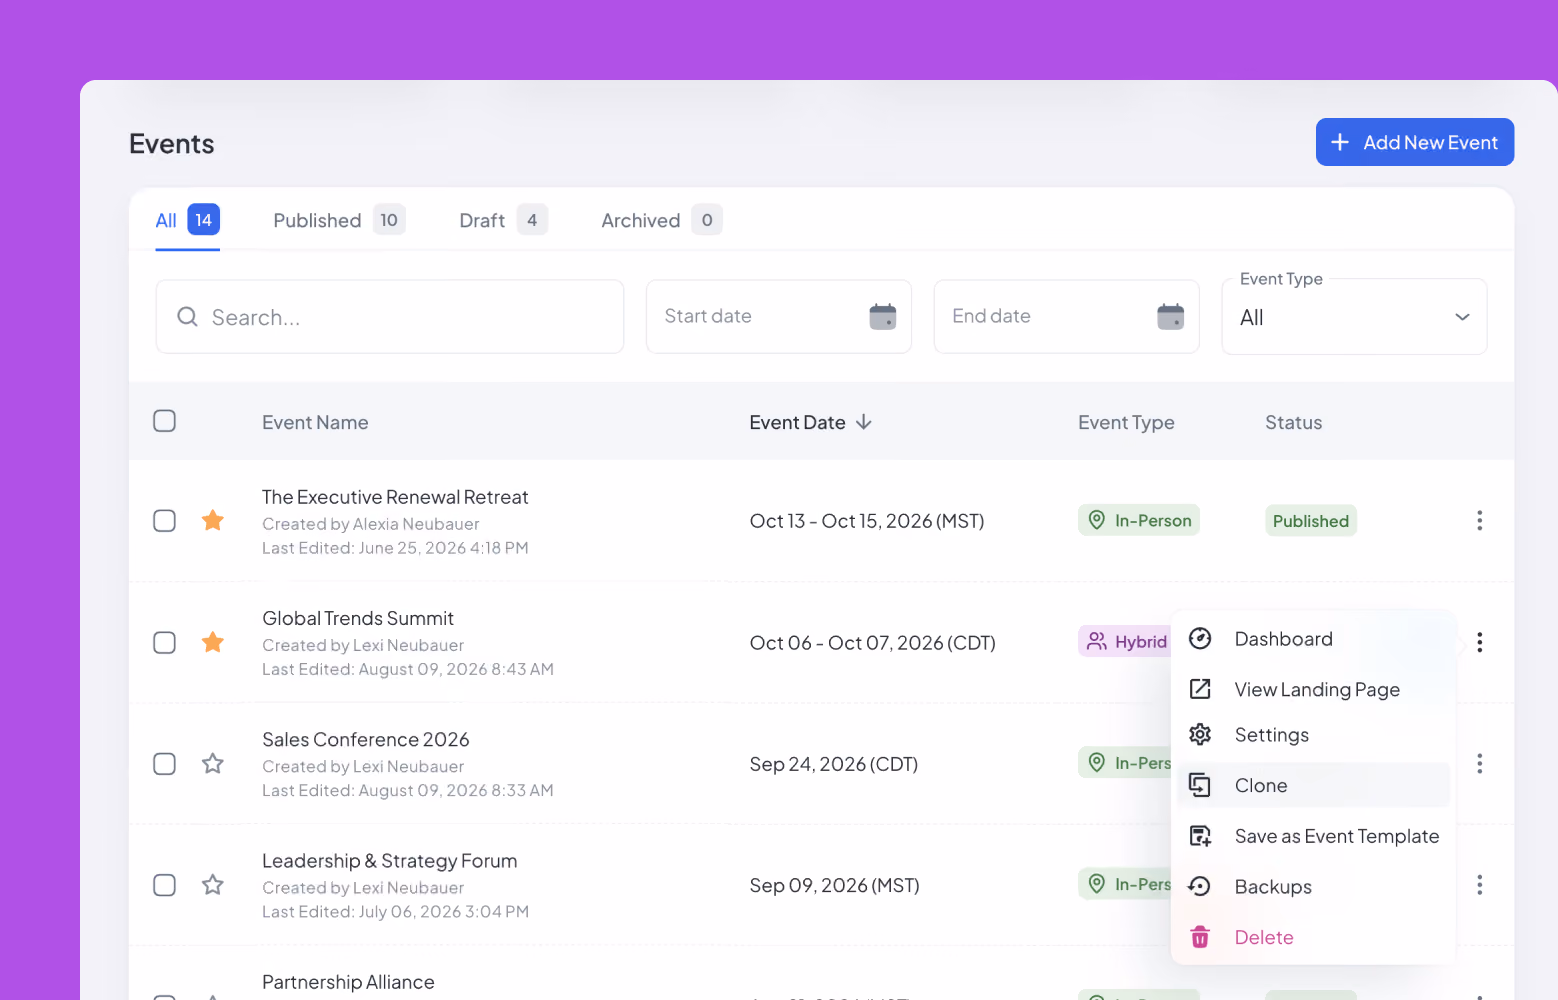Screen dimensions: 1558x1000
Task: Toggle the select-all checkbox in table header
Action: [165, 421]
